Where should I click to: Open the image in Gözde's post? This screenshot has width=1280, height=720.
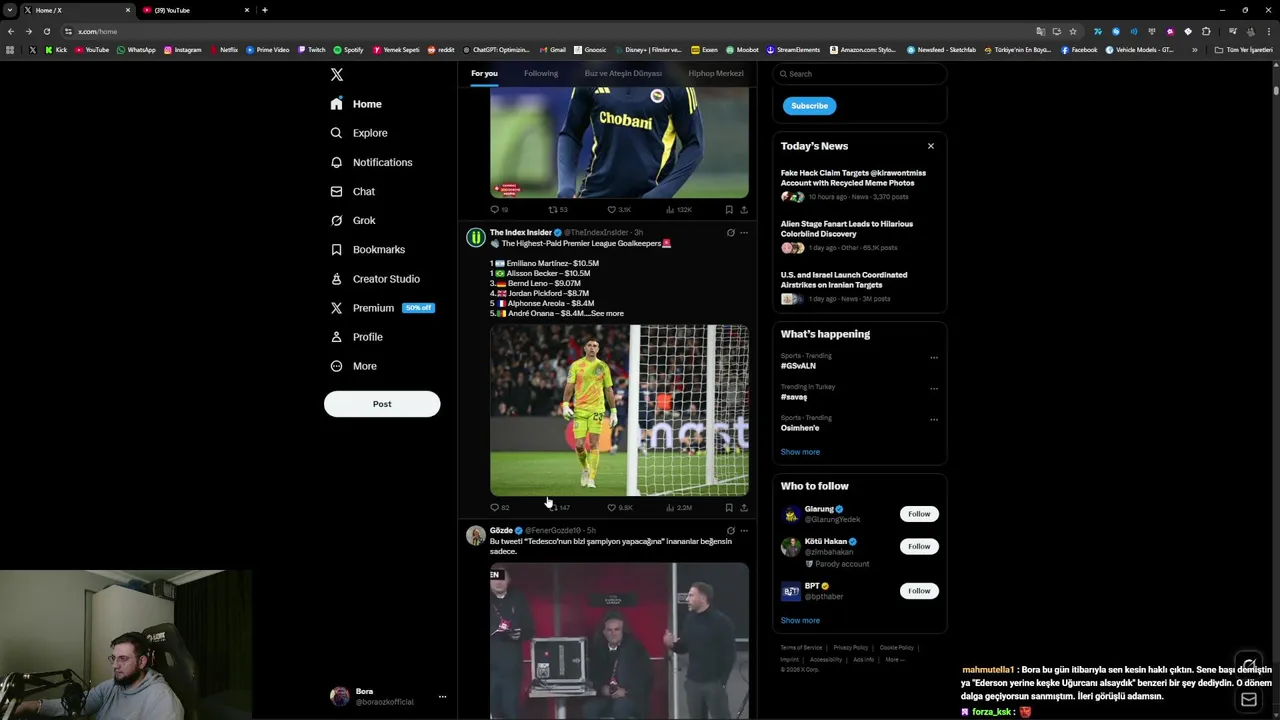(619, 640)
